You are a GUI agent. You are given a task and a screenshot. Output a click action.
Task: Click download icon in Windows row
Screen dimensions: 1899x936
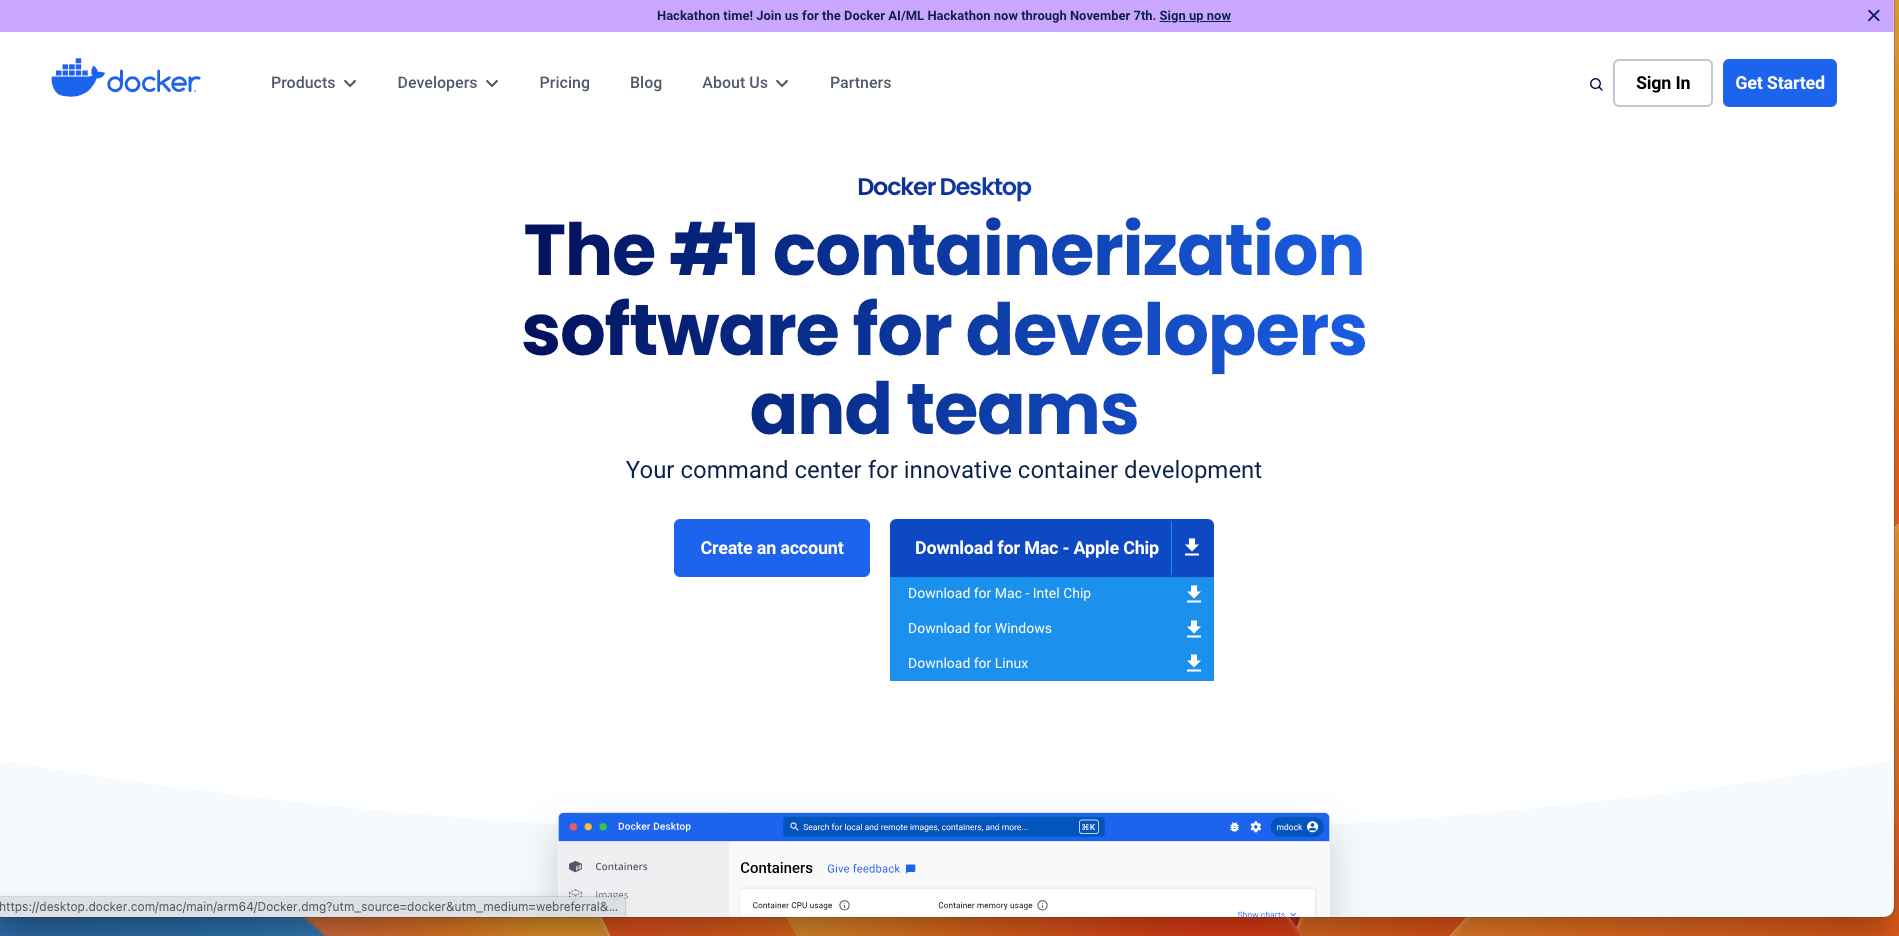(1193, 629)
